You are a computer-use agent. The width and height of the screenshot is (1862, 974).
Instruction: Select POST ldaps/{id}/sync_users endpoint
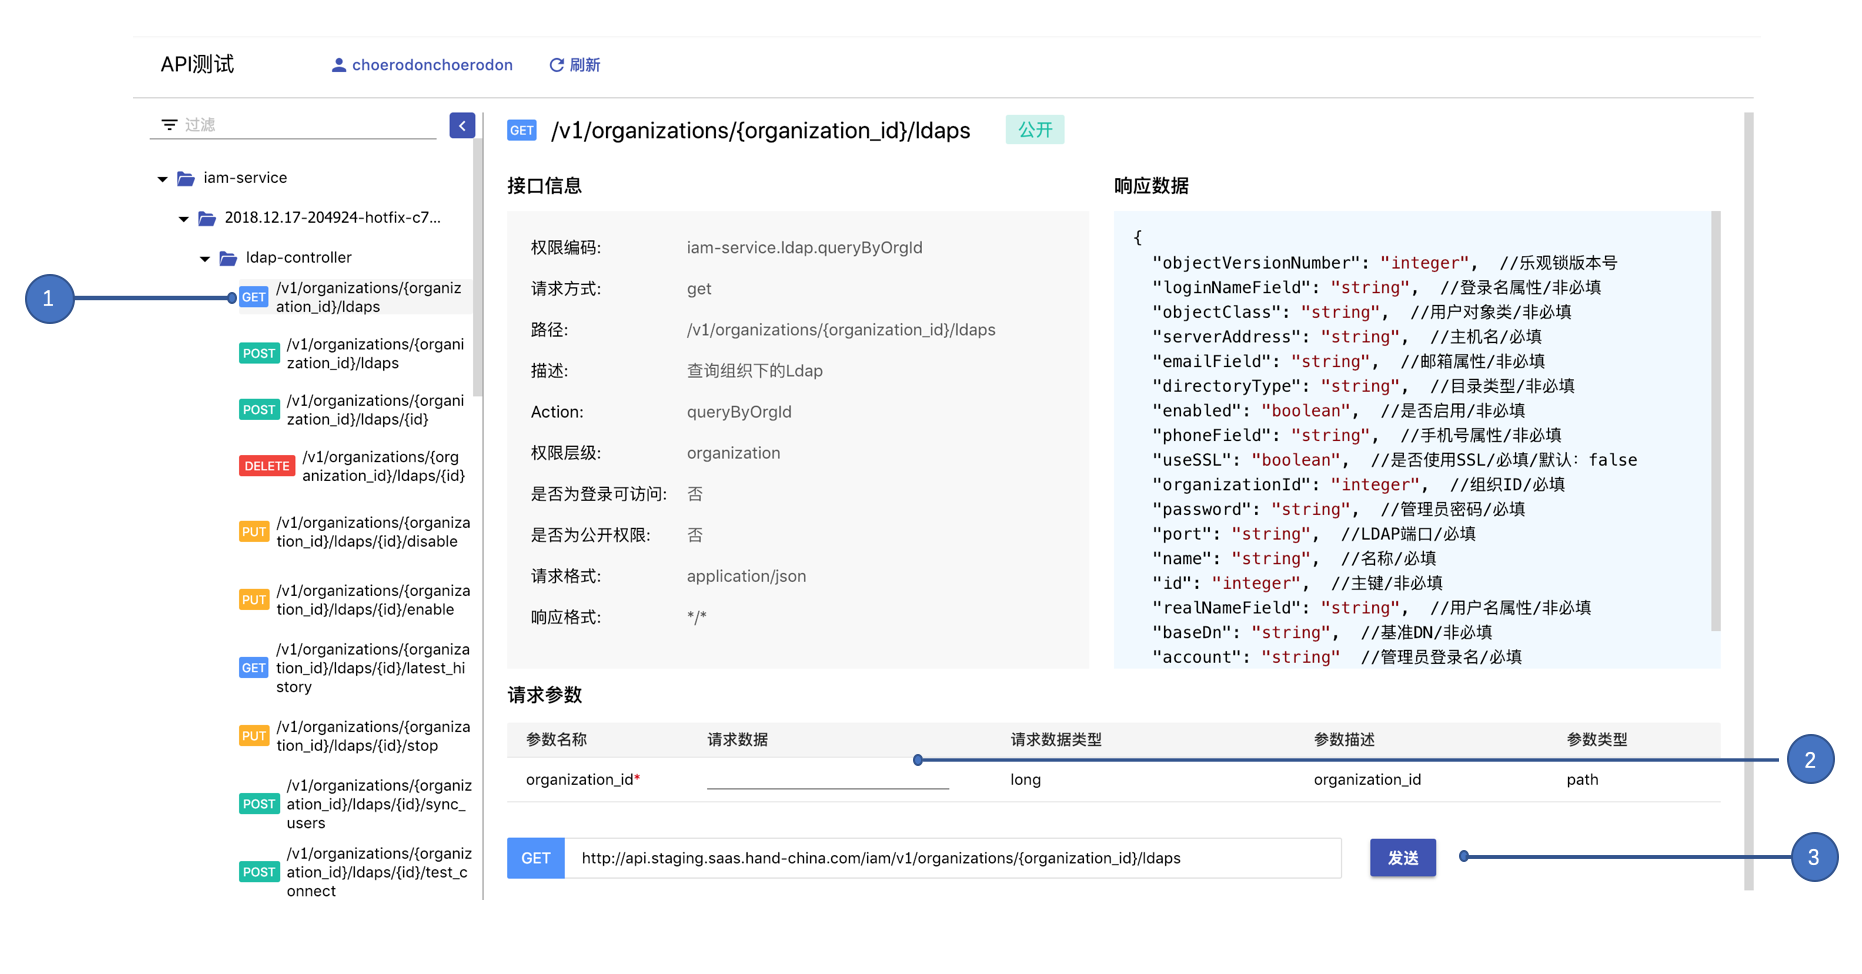[354, 804]
